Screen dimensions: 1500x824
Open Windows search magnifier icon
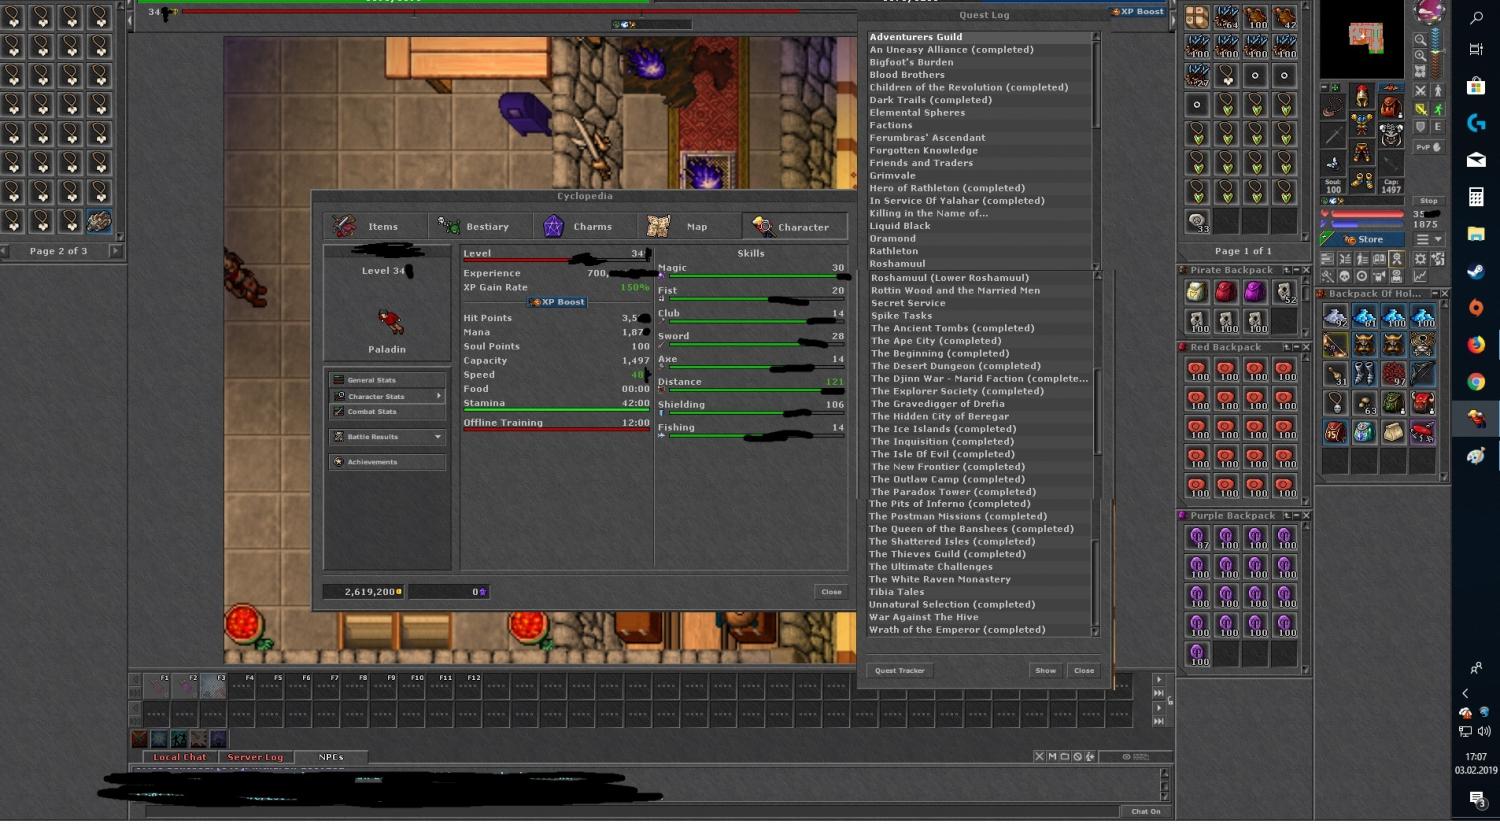click(x=1476, y=17)
